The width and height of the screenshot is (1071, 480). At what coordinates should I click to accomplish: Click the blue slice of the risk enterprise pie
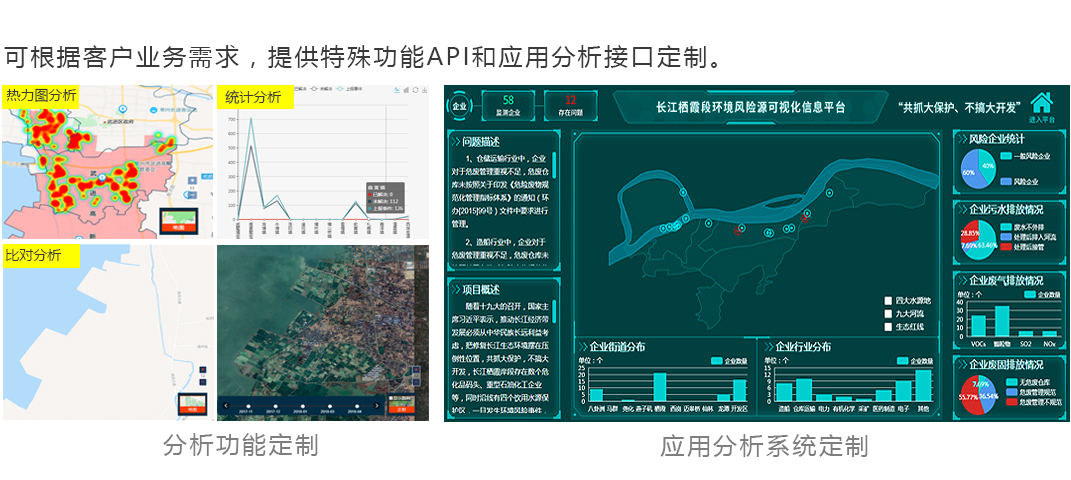969,174
